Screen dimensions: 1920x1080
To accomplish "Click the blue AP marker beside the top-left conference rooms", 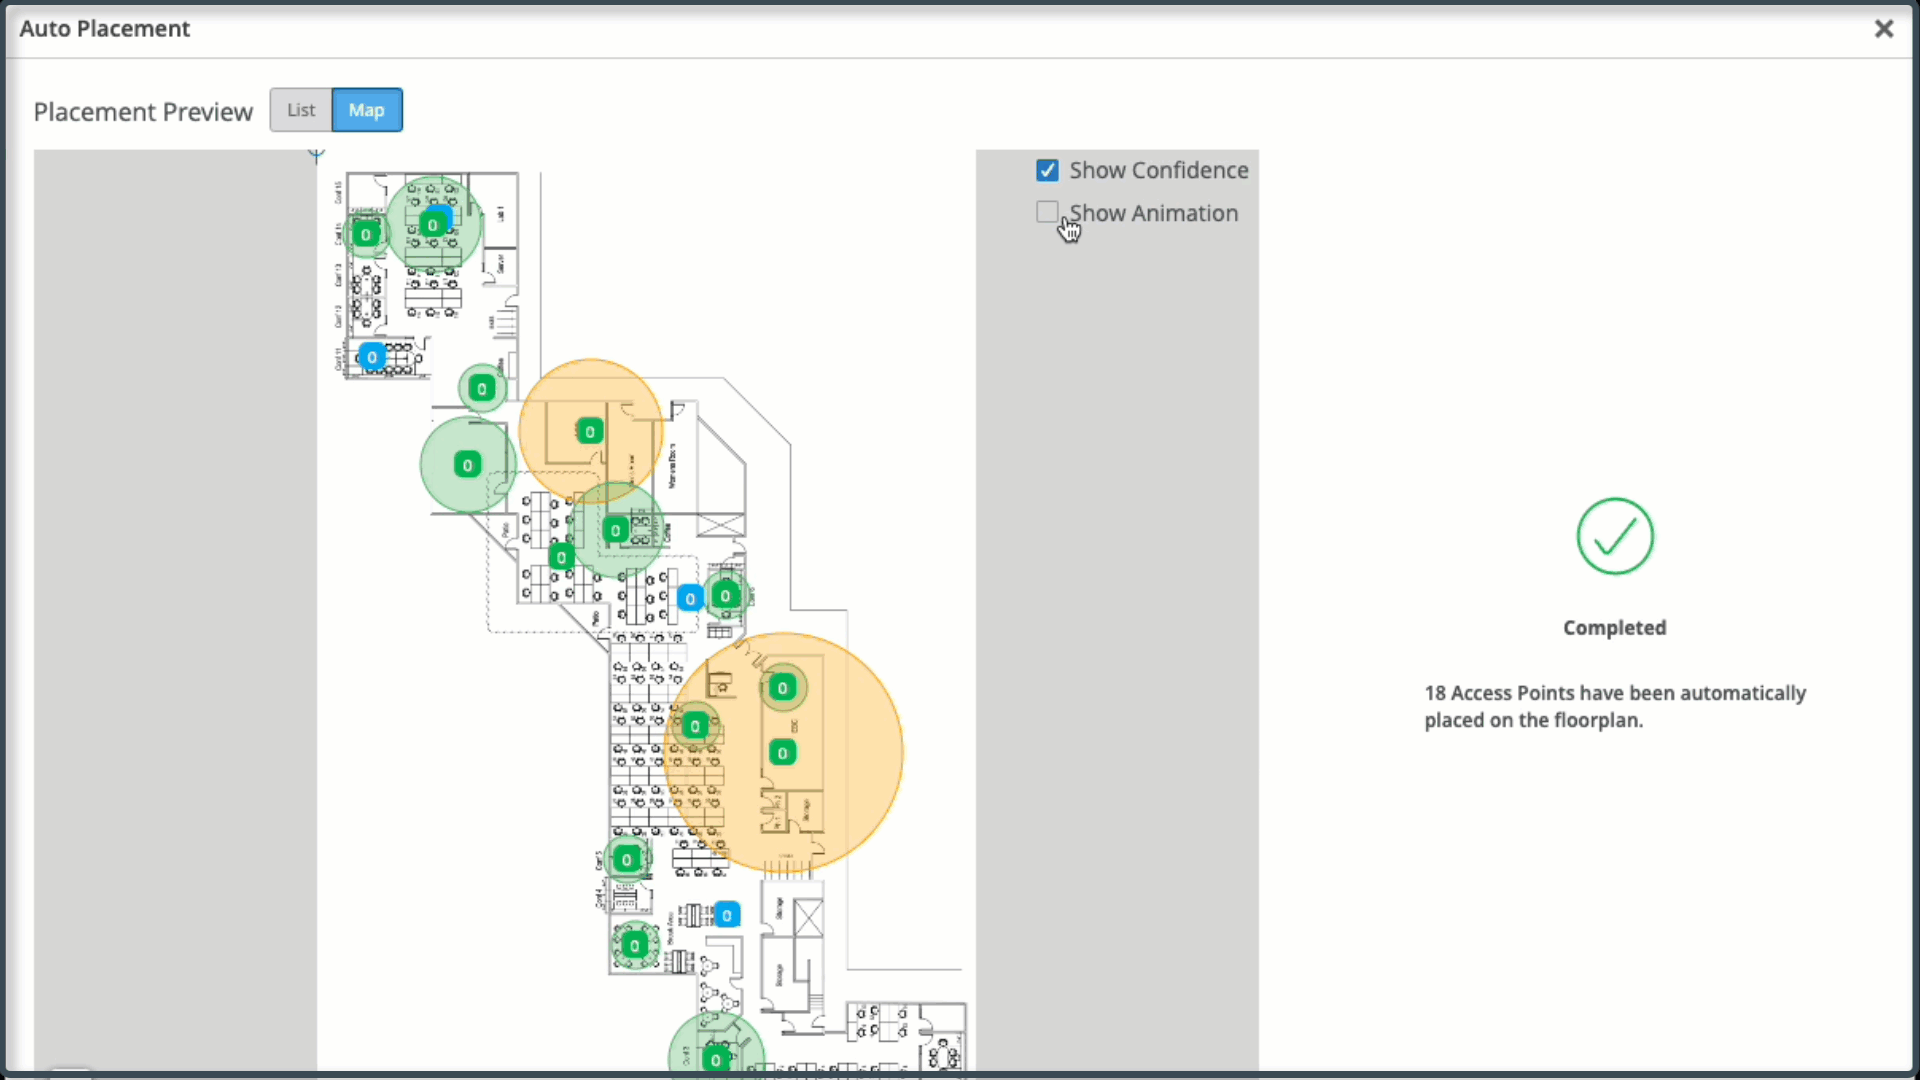I will [x=372, y=357].
